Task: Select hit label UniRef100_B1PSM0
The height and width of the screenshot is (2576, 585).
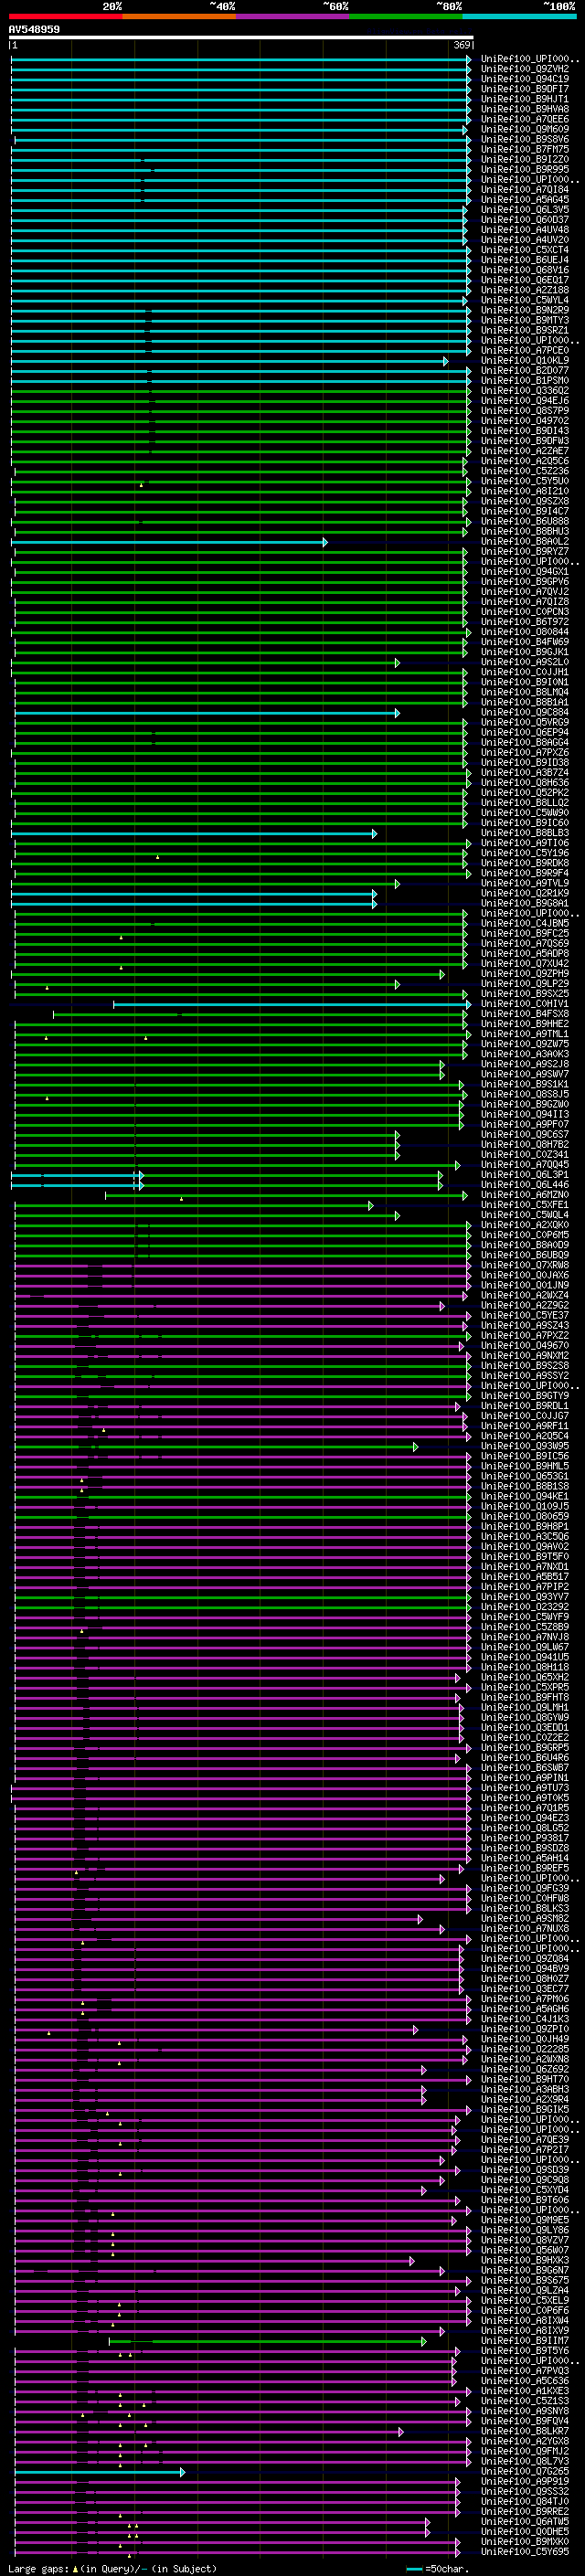Action: pyautogui.click(x=525, y=381)
